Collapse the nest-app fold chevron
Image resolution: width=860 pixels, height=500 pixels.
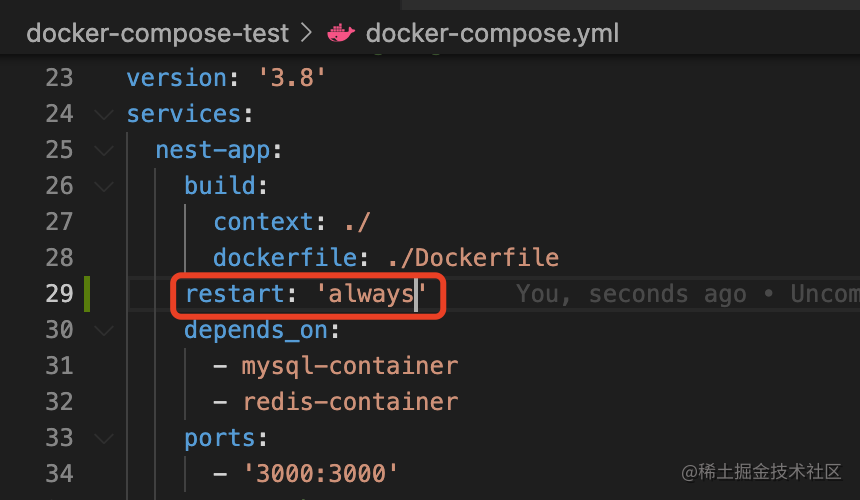click(104, 150)
